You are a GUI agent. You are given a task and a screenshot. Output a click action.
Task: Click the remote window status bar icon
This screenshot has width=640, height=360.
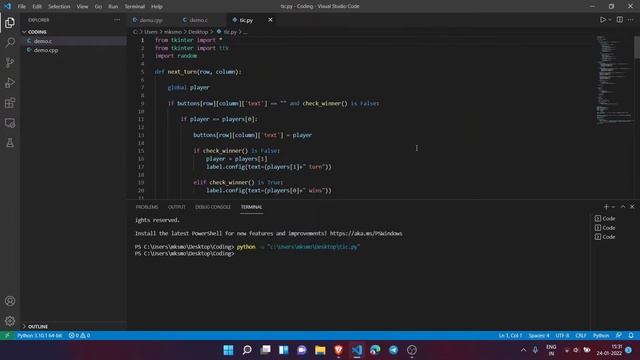(x=7, y=336)
